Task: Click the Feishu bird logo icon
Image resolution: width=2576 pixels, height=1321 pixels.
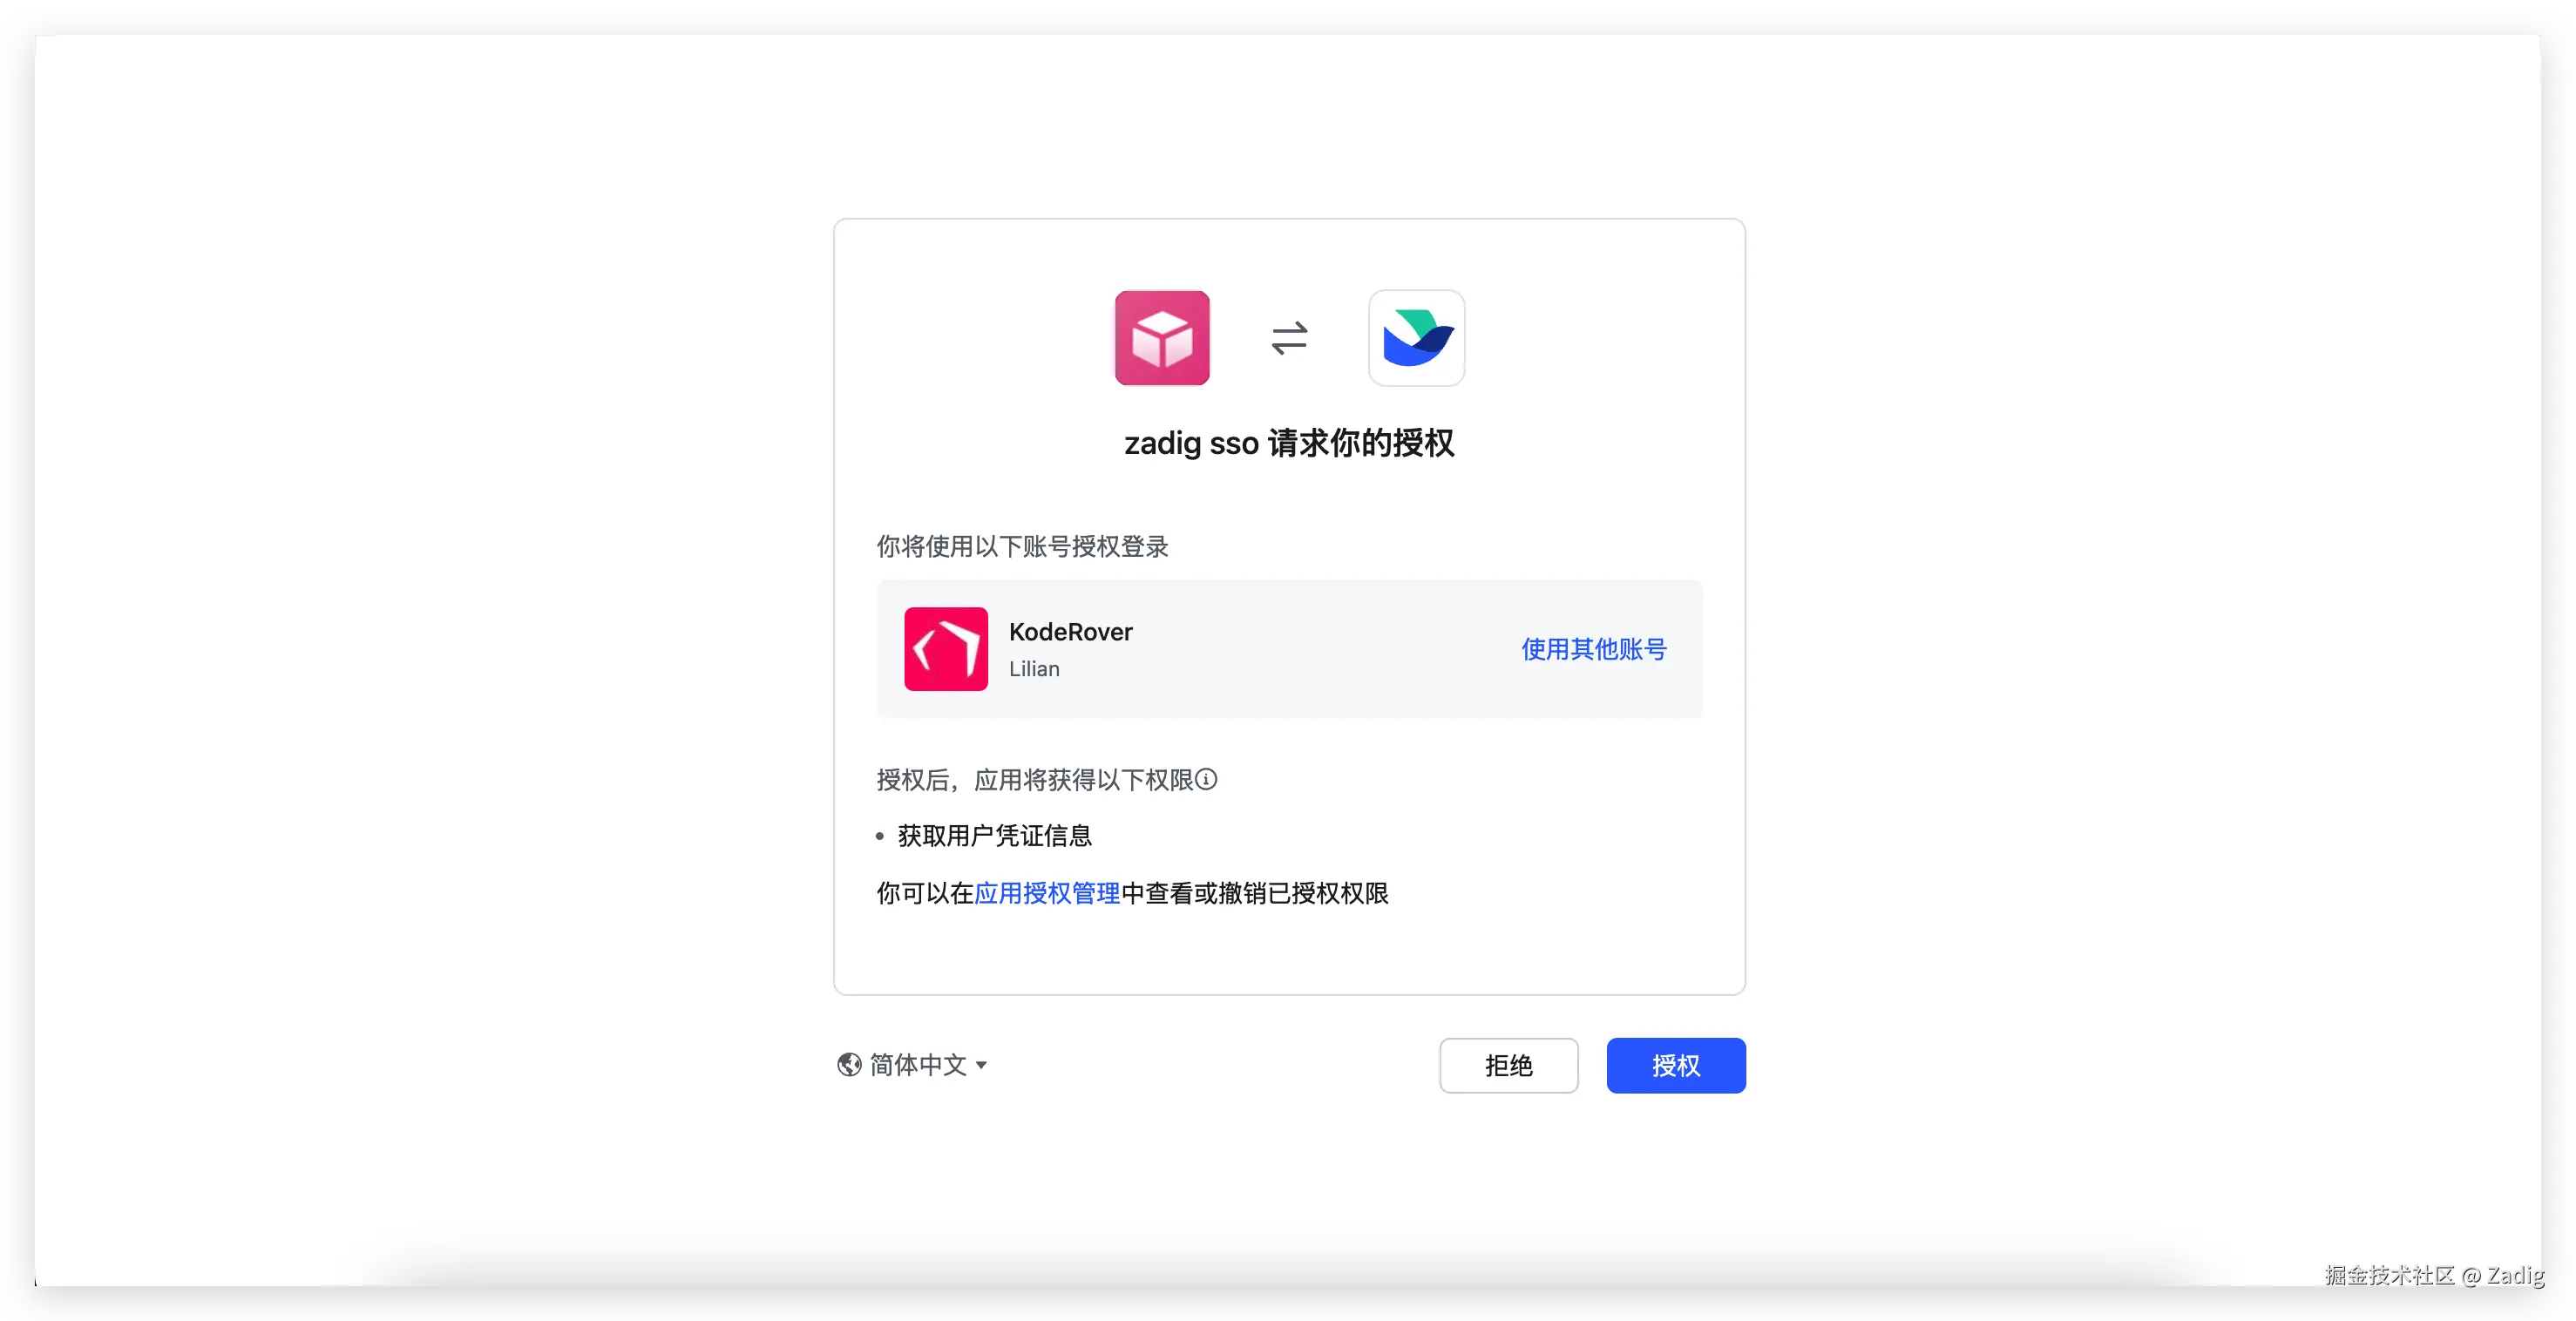Action: click(x=1416, y=338)
